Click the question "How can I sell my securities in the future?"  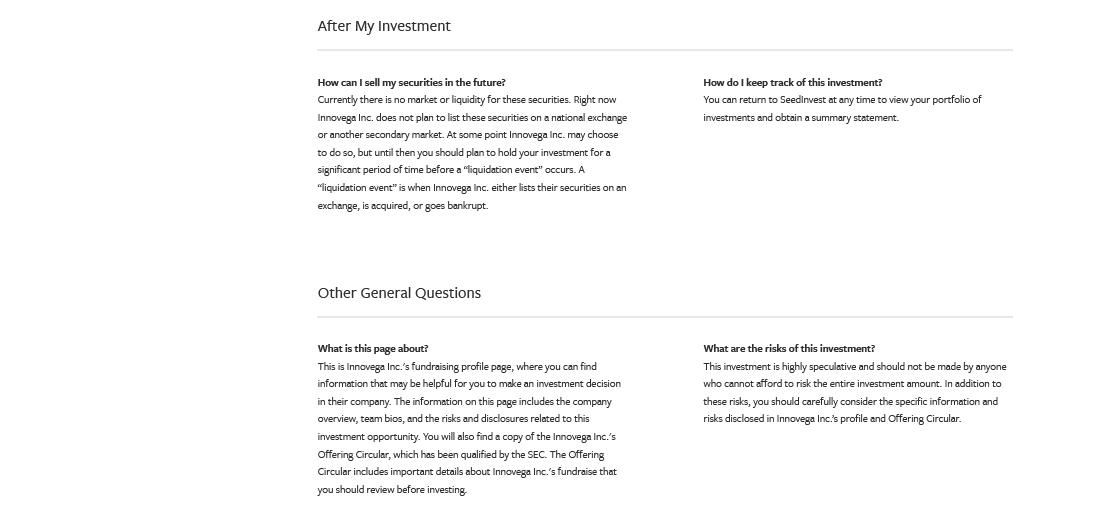point(411,82)
